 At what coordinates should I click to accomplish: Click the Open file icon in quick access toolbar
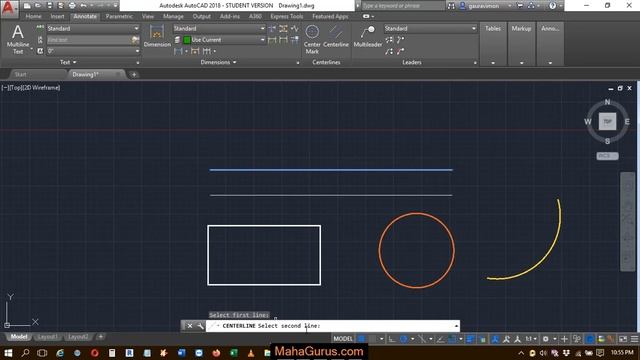click(38, 6)
